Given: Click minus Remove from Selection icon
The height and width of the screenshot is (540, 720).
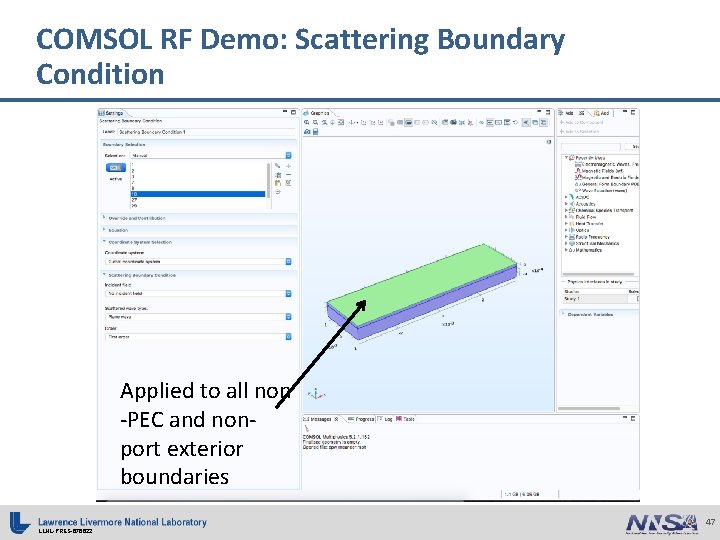Looking at the screenshot, I should 288,174.
